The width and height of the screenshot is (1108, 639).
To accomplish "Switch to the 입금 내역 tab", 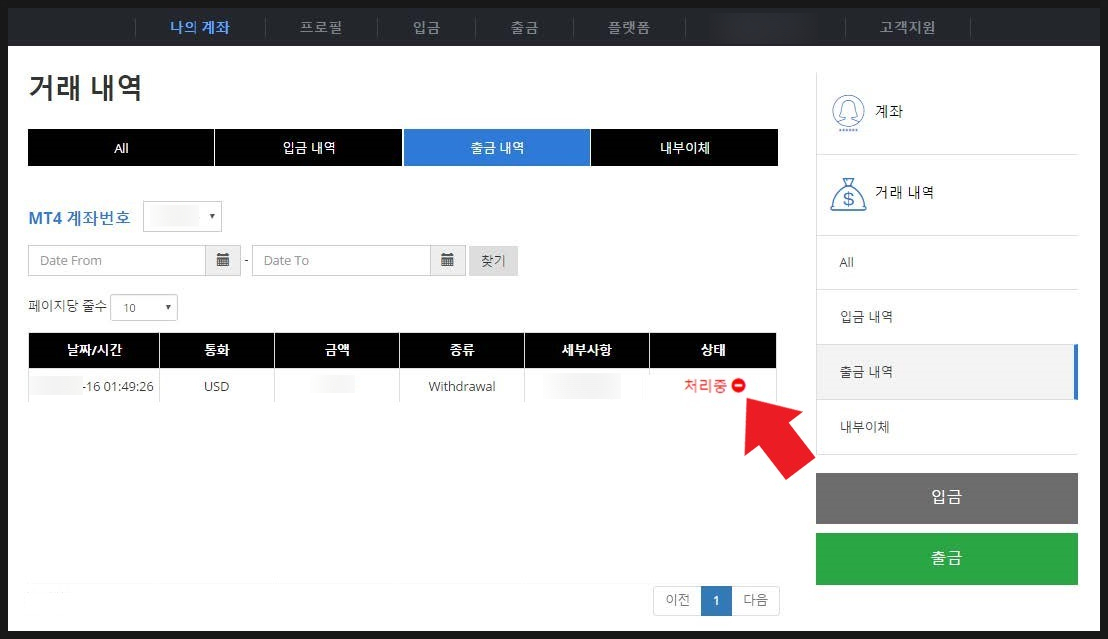I will click(x=308, y=148).
